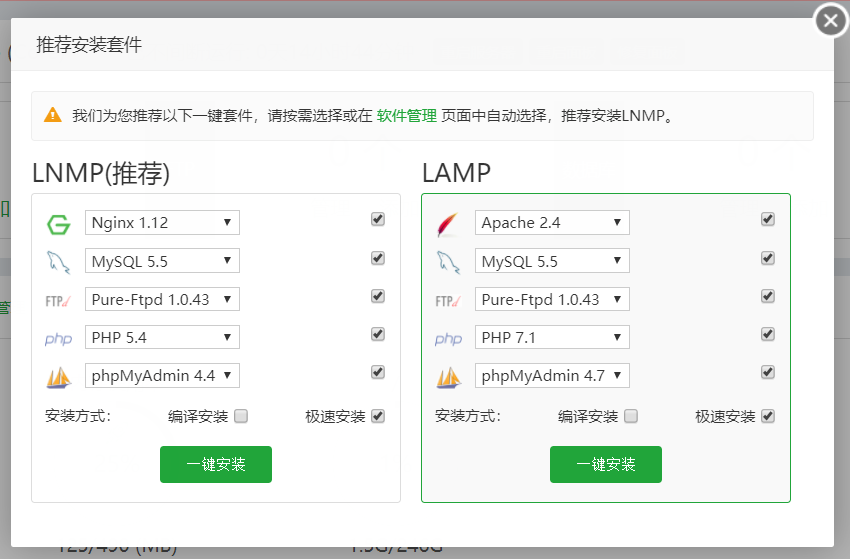
Task: Expand the PHP 7.1 version dropdown
Action: [552, 337]
